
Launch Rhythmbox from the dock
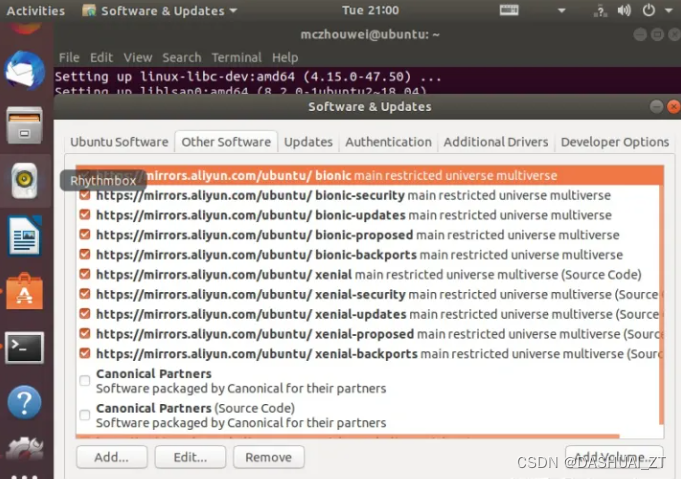coord(24,181)
